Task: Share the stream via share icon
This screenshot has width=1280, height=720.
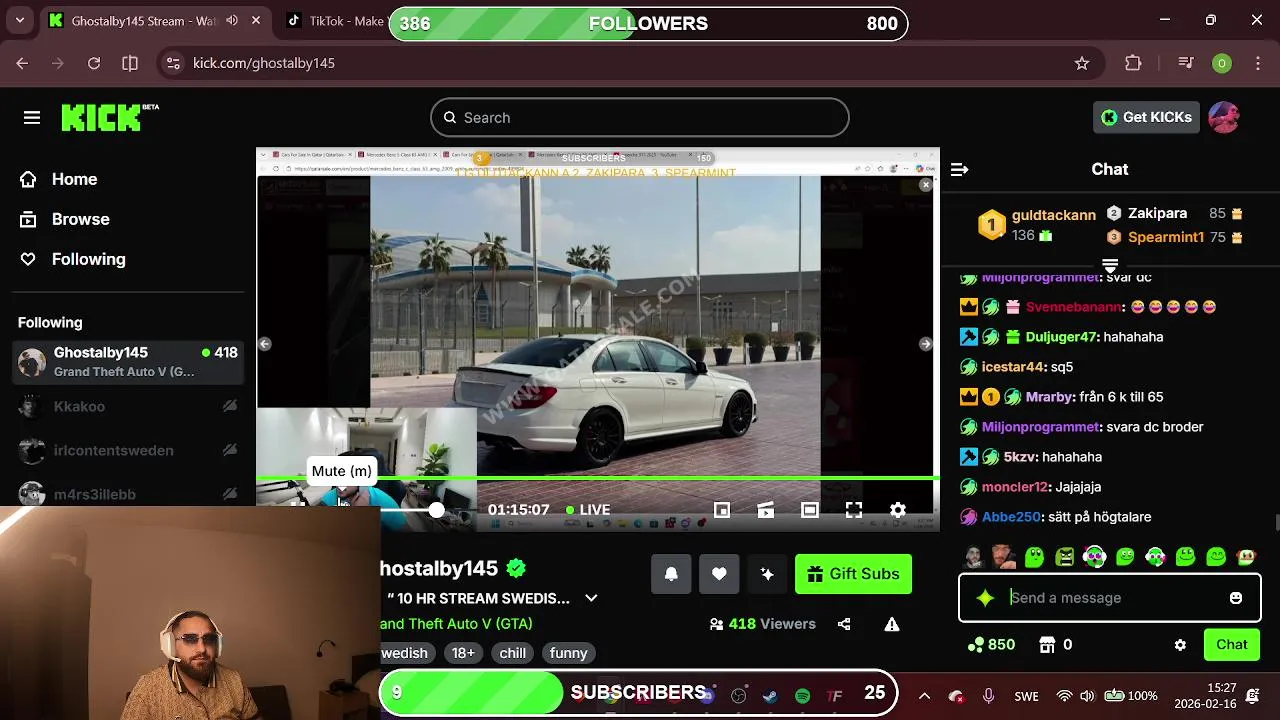Action: pos(844,624)
